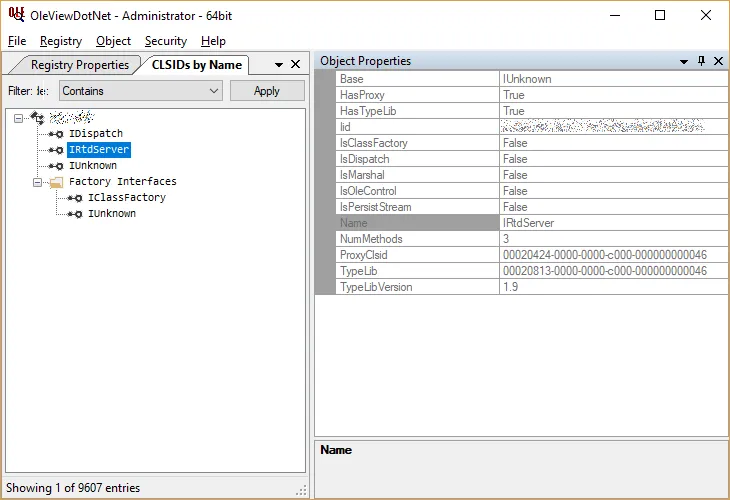Select IUnknown under Factory Interfaces

112,214
